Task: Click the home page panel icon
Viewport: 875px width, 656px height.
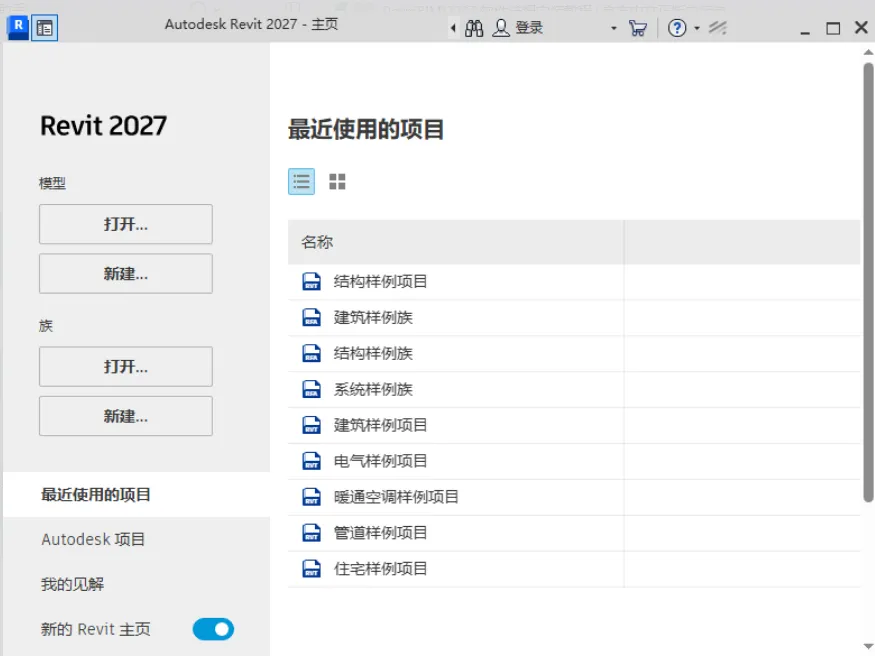Action: (x=45, y=28)
